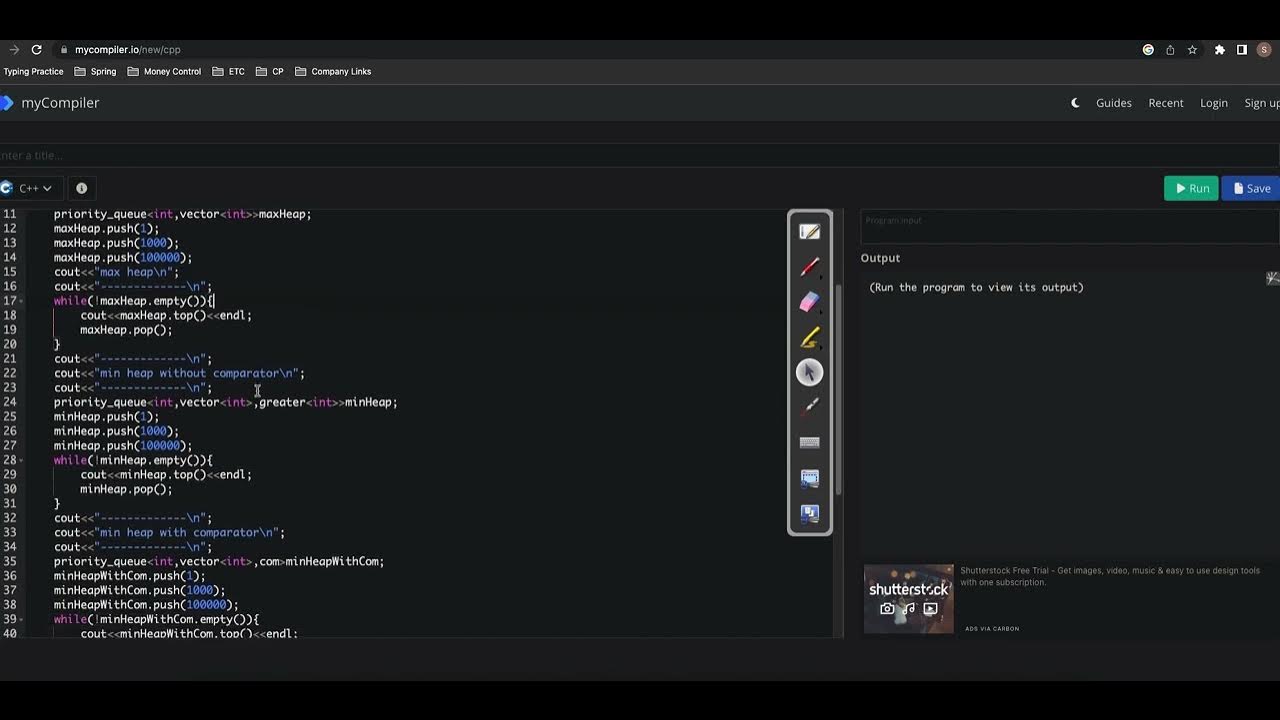1280x720 pixels.
Task: Select the red pen annotation tool
Action: (810, 267)
